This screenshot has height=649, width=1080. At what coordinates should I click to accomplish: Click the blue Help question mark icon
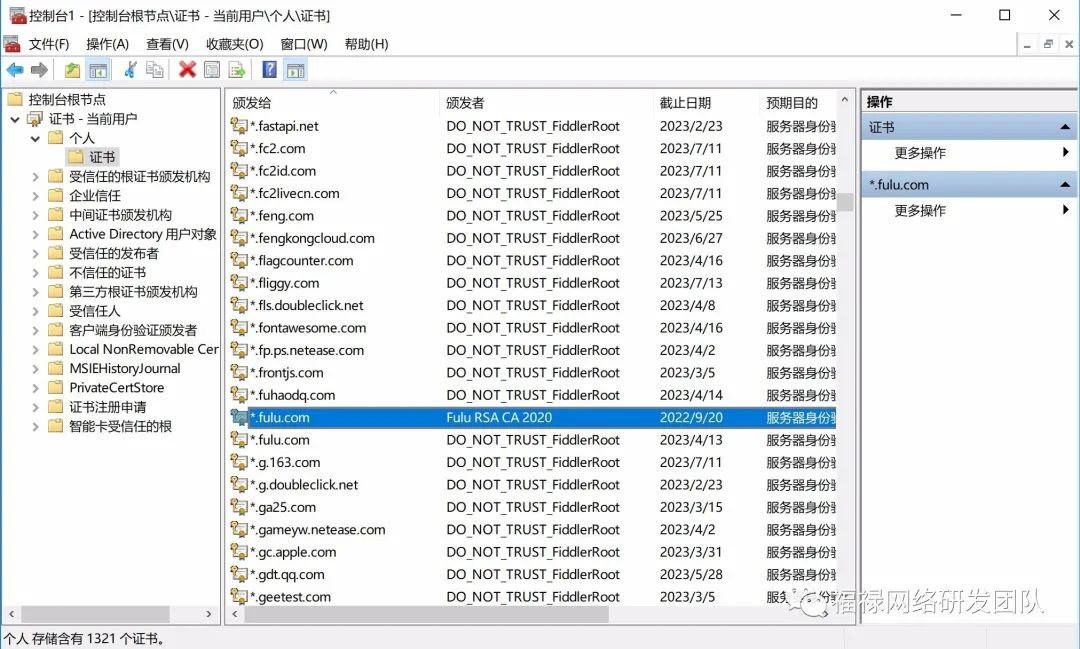(x=270, y=70)
